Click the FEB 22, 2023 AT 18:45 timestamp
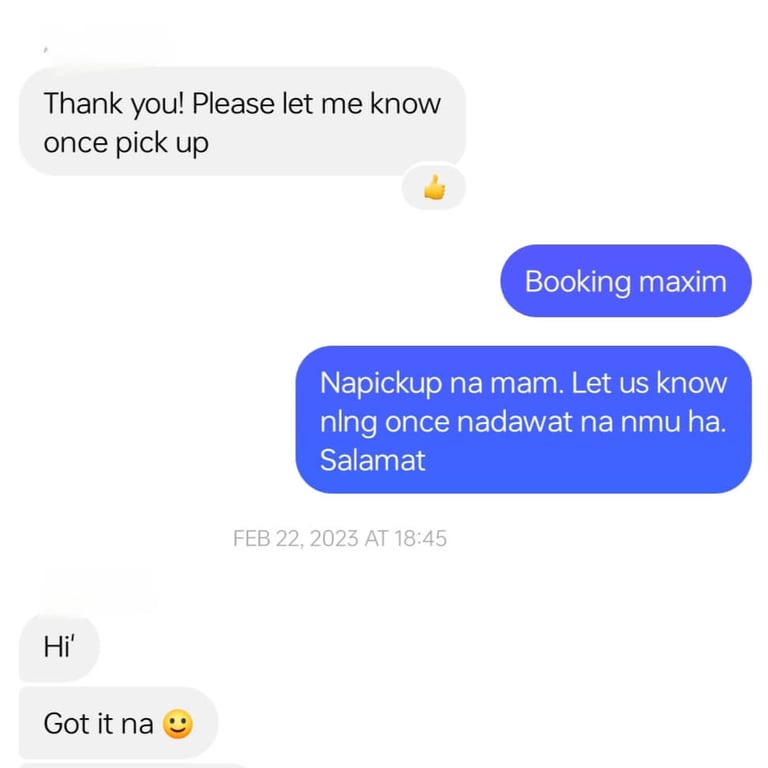 click(340, 538)
